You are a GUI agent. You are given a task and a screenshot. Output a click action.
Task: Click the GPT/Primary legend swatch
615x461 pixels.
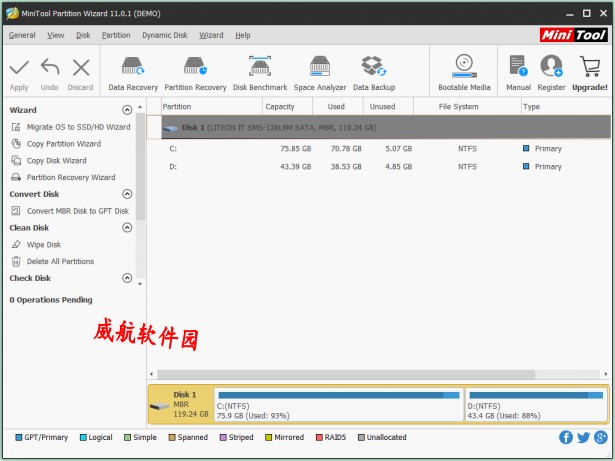(18, 437)
